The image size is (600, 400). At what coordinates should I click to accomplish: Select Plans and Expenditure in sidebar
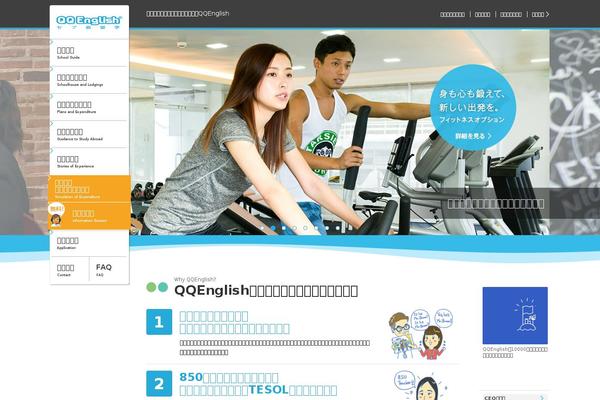point(89,108)
